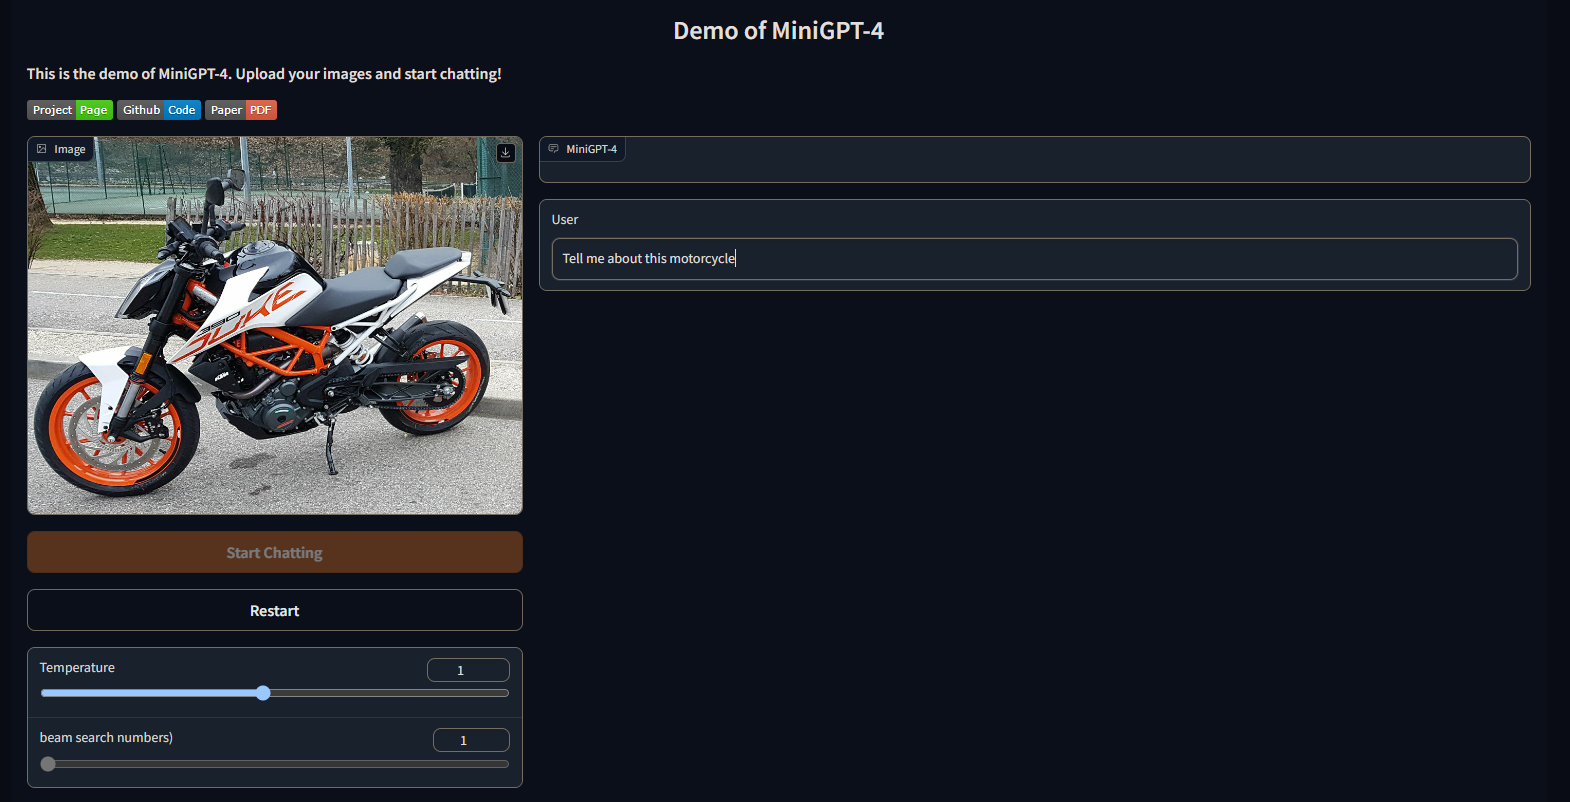The height and width of the screenshot is (802, 1570).
Task: Click the text 'This is the demo of MiniGPT-4. Upload your images and start chatting!'
Action: [264, 74]
